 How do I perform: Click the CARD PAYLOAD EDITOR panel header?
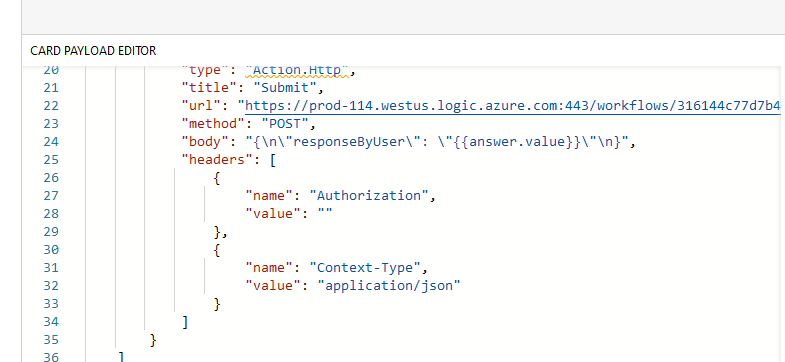[93, 51]
